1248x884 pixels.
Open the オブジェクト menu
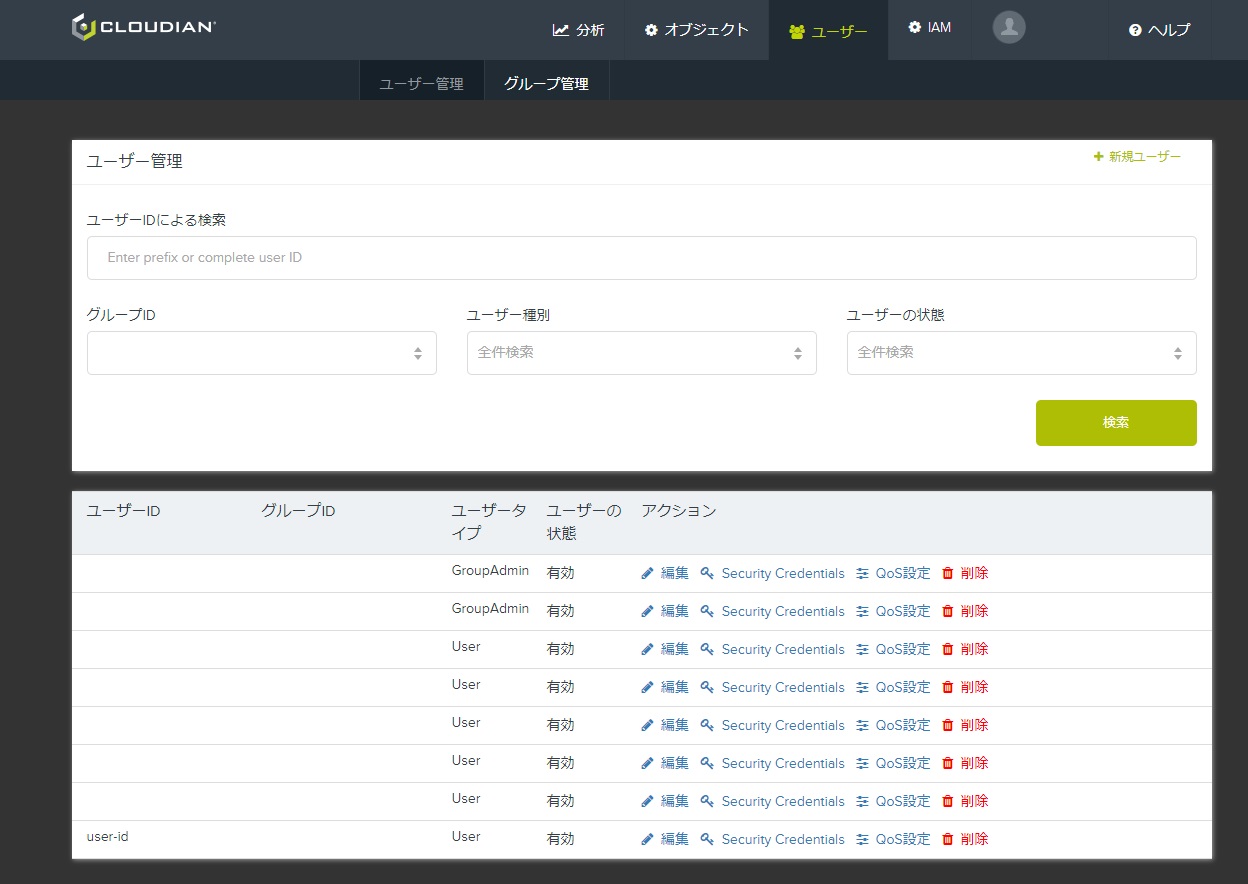pyautogui.click(x=697, y=30)
